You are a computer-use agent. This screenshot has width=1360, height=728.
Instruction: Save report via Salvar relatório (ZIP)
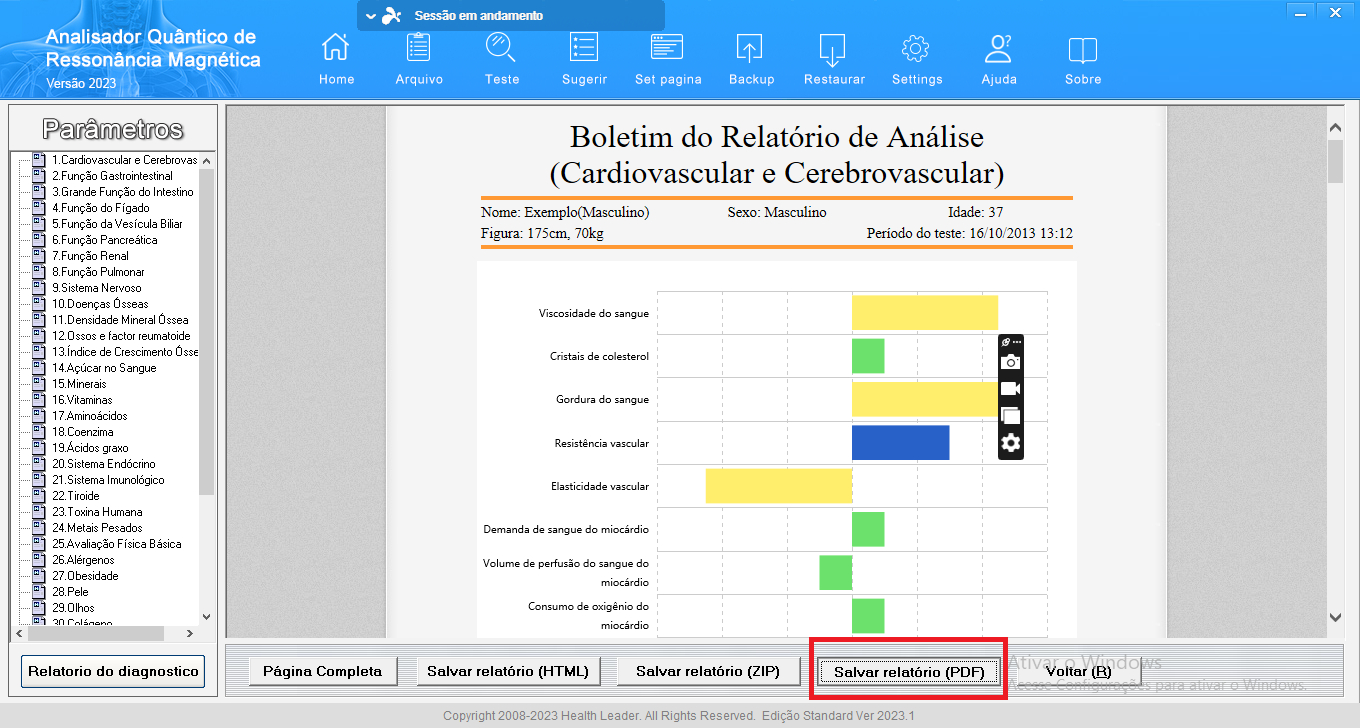click(x=708, y=671)
